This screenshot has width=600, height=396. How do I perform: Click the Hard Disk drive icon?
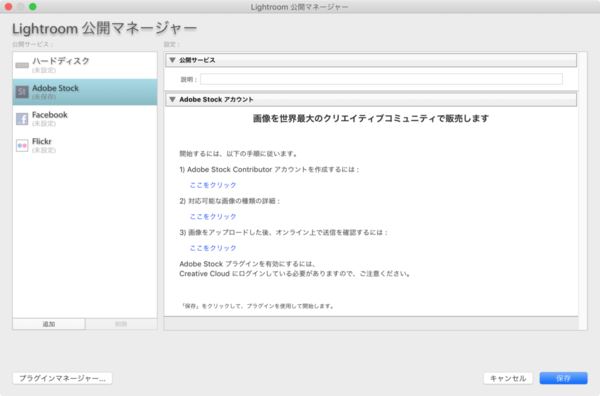tap(22, 65)
